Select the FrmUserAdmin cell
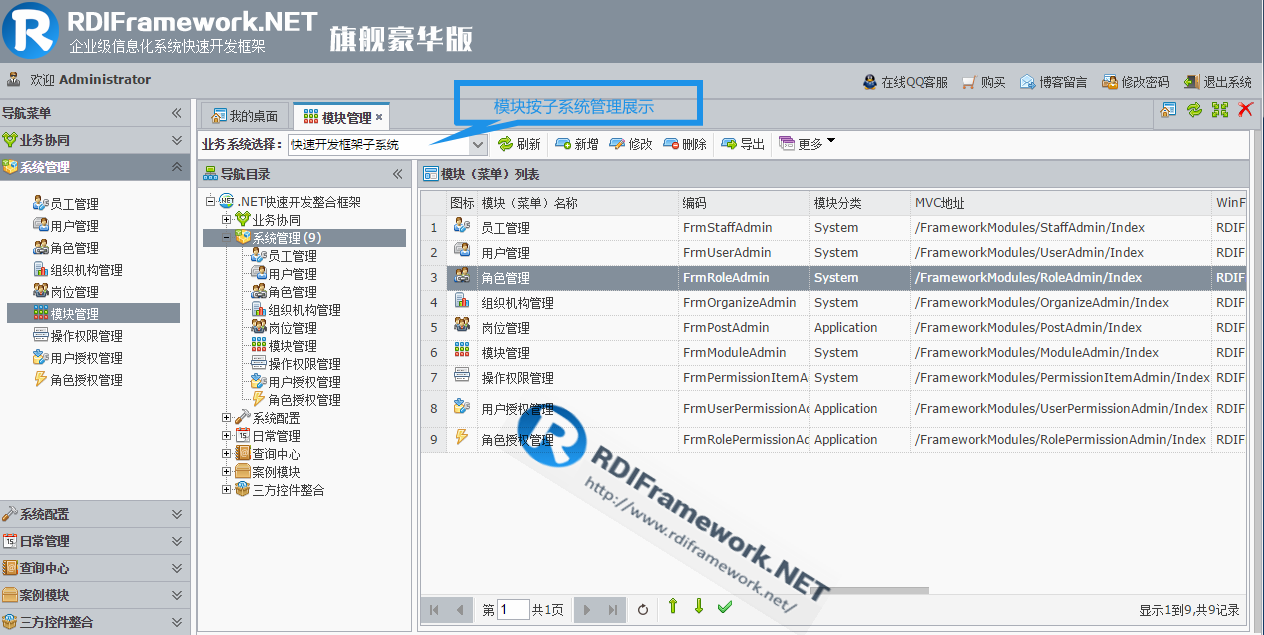 click(x=744, y=253)
